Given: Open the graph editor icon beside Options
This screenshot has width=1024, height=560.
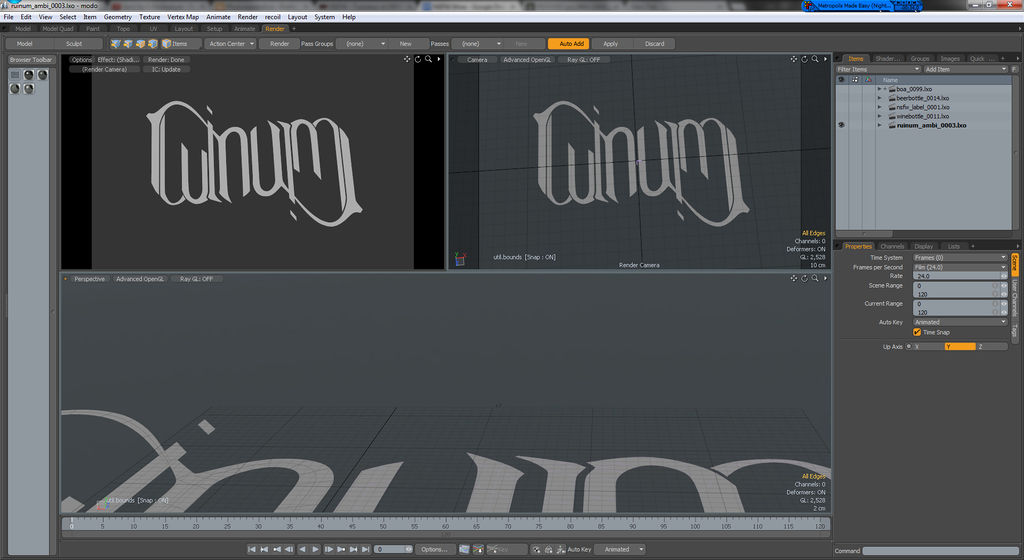Looking at the screenshot, I should tap(464, 550).
